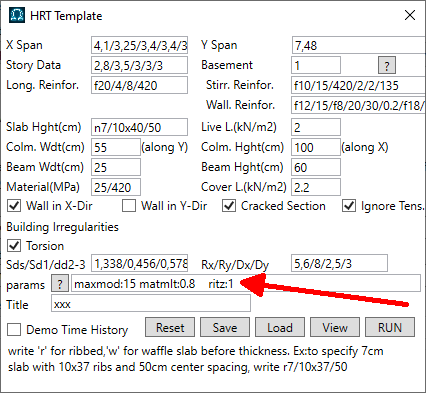
Task: Uncheck the Cracked Section option
Action: click(x=229, y=206)
